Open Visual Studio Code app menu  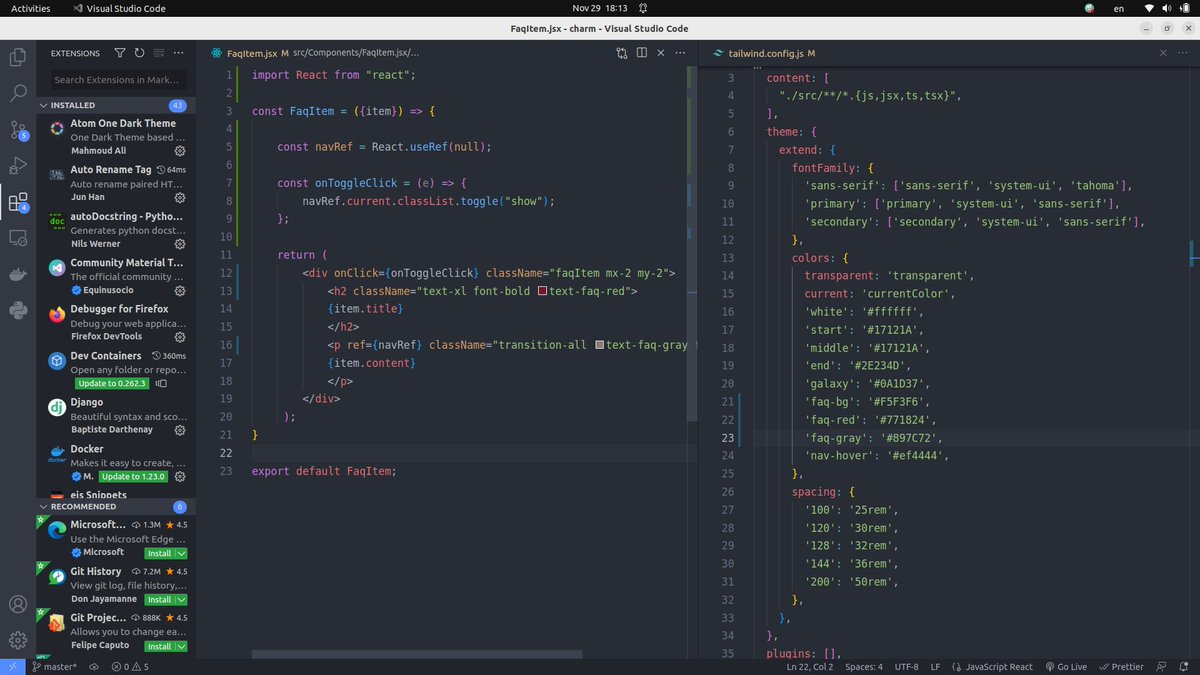pyautogui.click(x=120, y=8)
